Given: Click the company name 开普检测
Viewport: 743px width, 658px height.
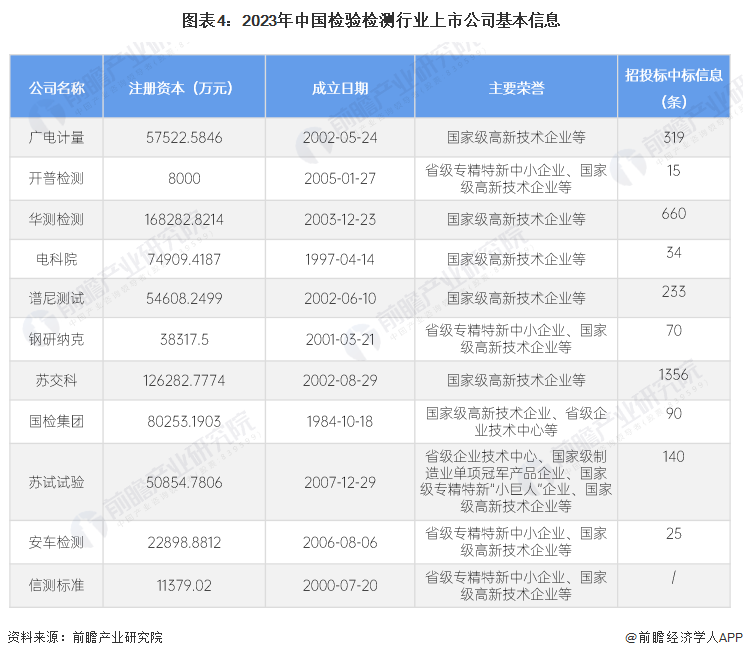Looking at the screenshot, I should (x=56, y=178).
